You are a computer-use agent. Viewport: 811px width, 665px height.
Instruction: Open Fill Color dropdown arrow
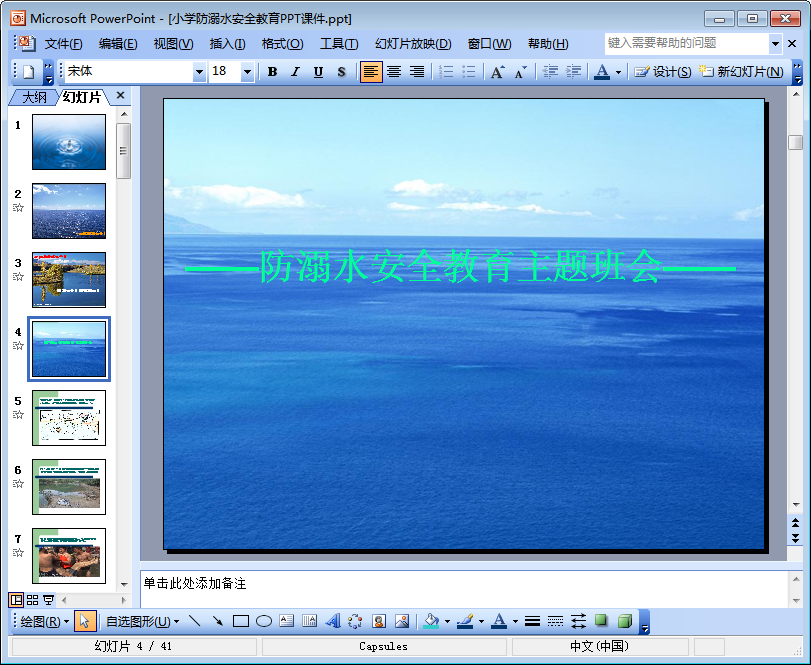(447, 622)
